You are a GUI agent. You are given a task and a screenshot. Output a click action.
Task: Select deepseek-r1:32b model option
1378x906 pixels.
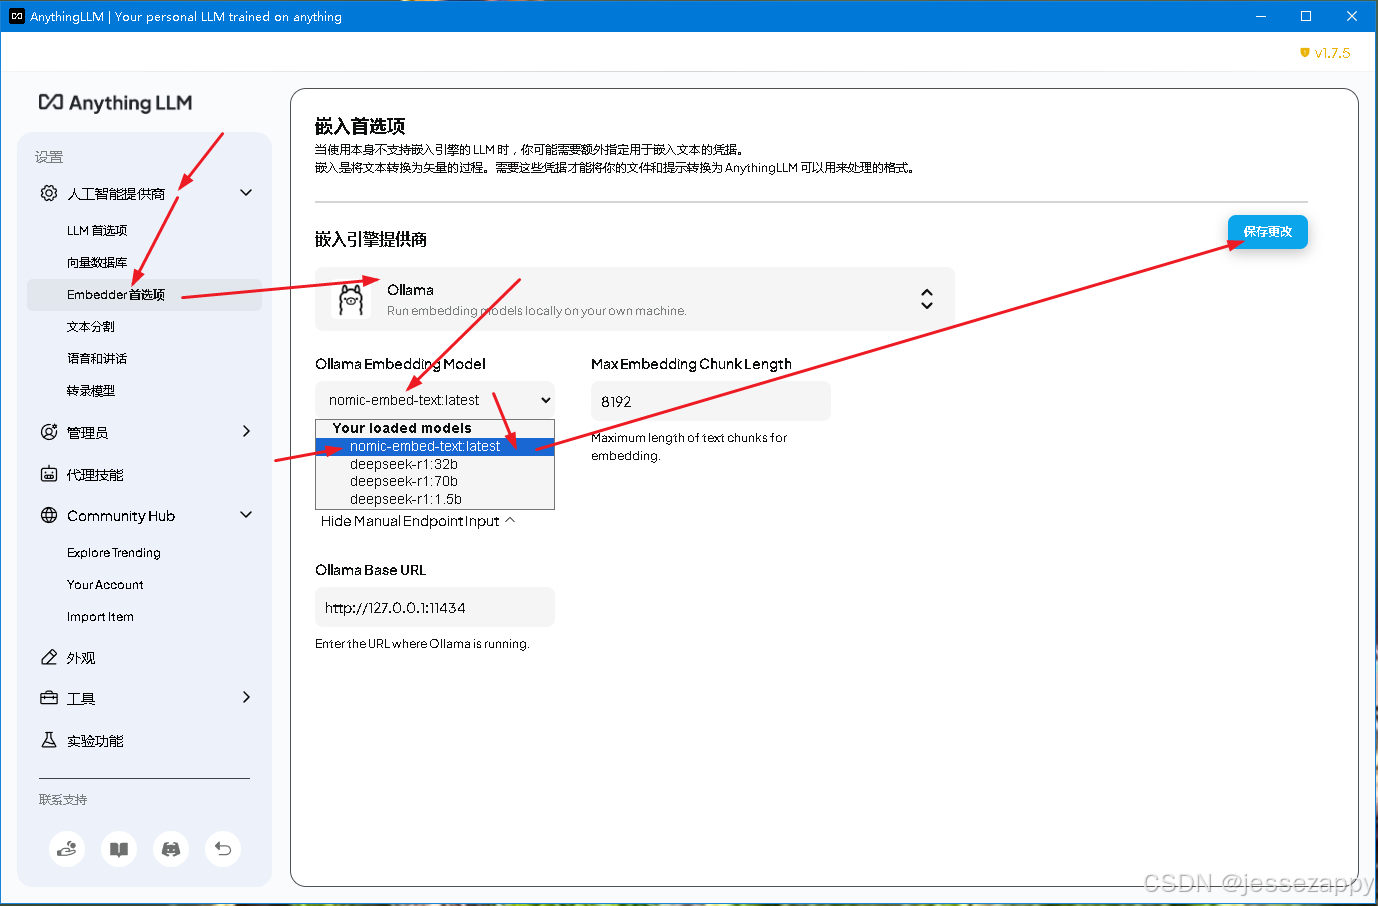pyautogui.click(x=435, y=464)
